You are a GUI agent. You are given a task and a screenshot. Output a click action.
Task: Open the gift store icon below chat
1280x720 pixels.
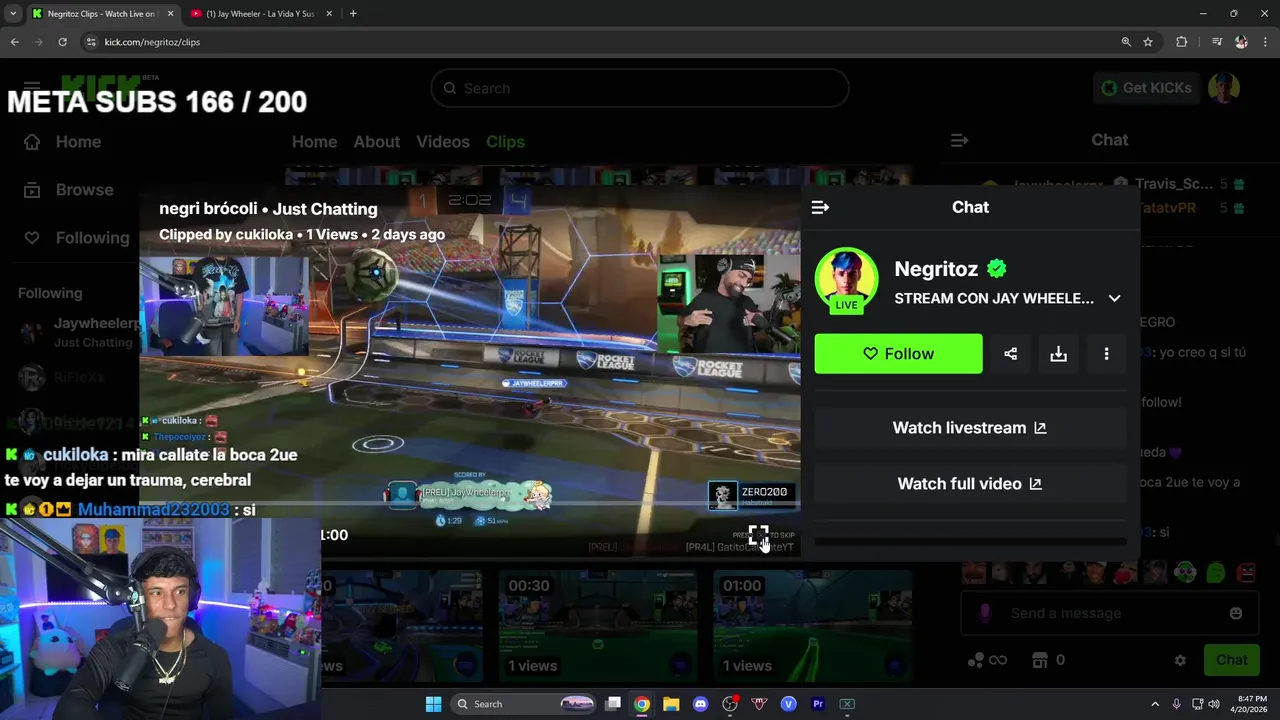click(x=1040, y=660)
